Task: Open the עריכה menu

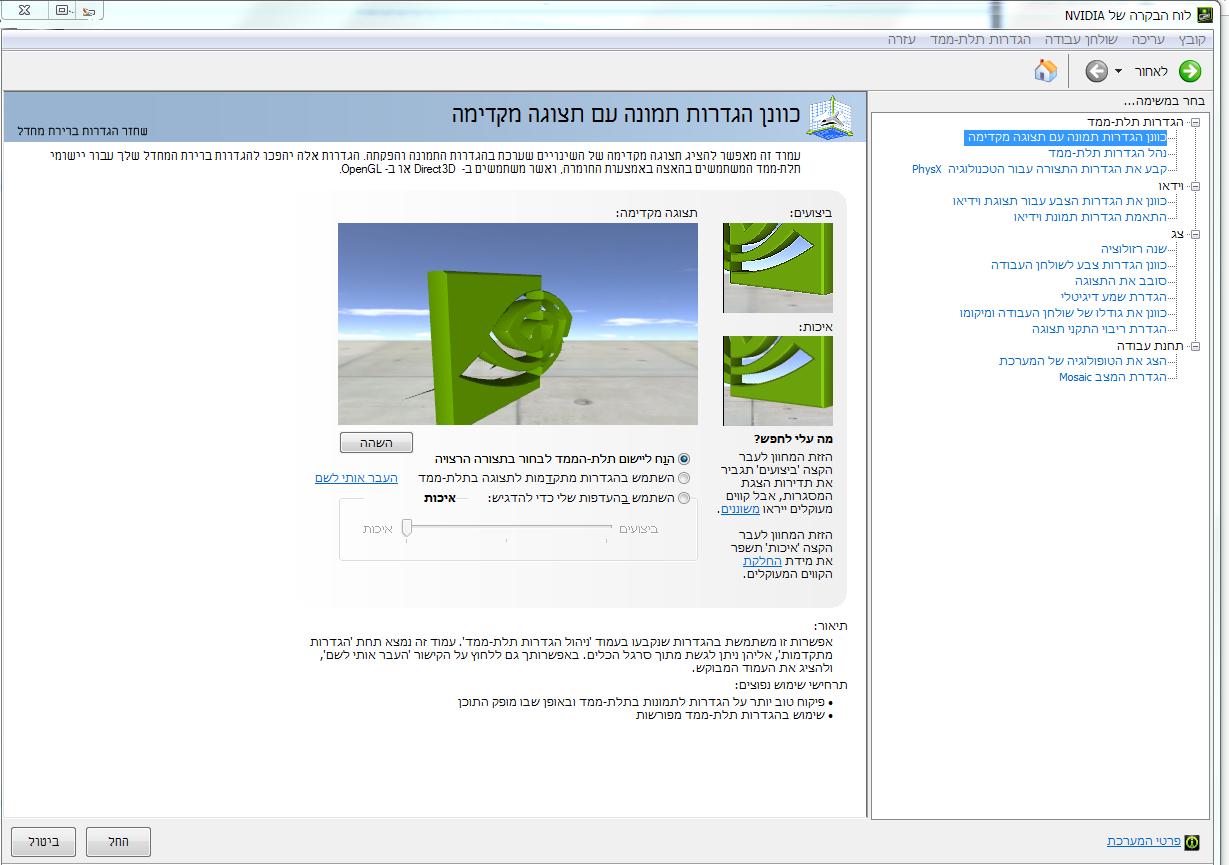Action: (1148, 39)
